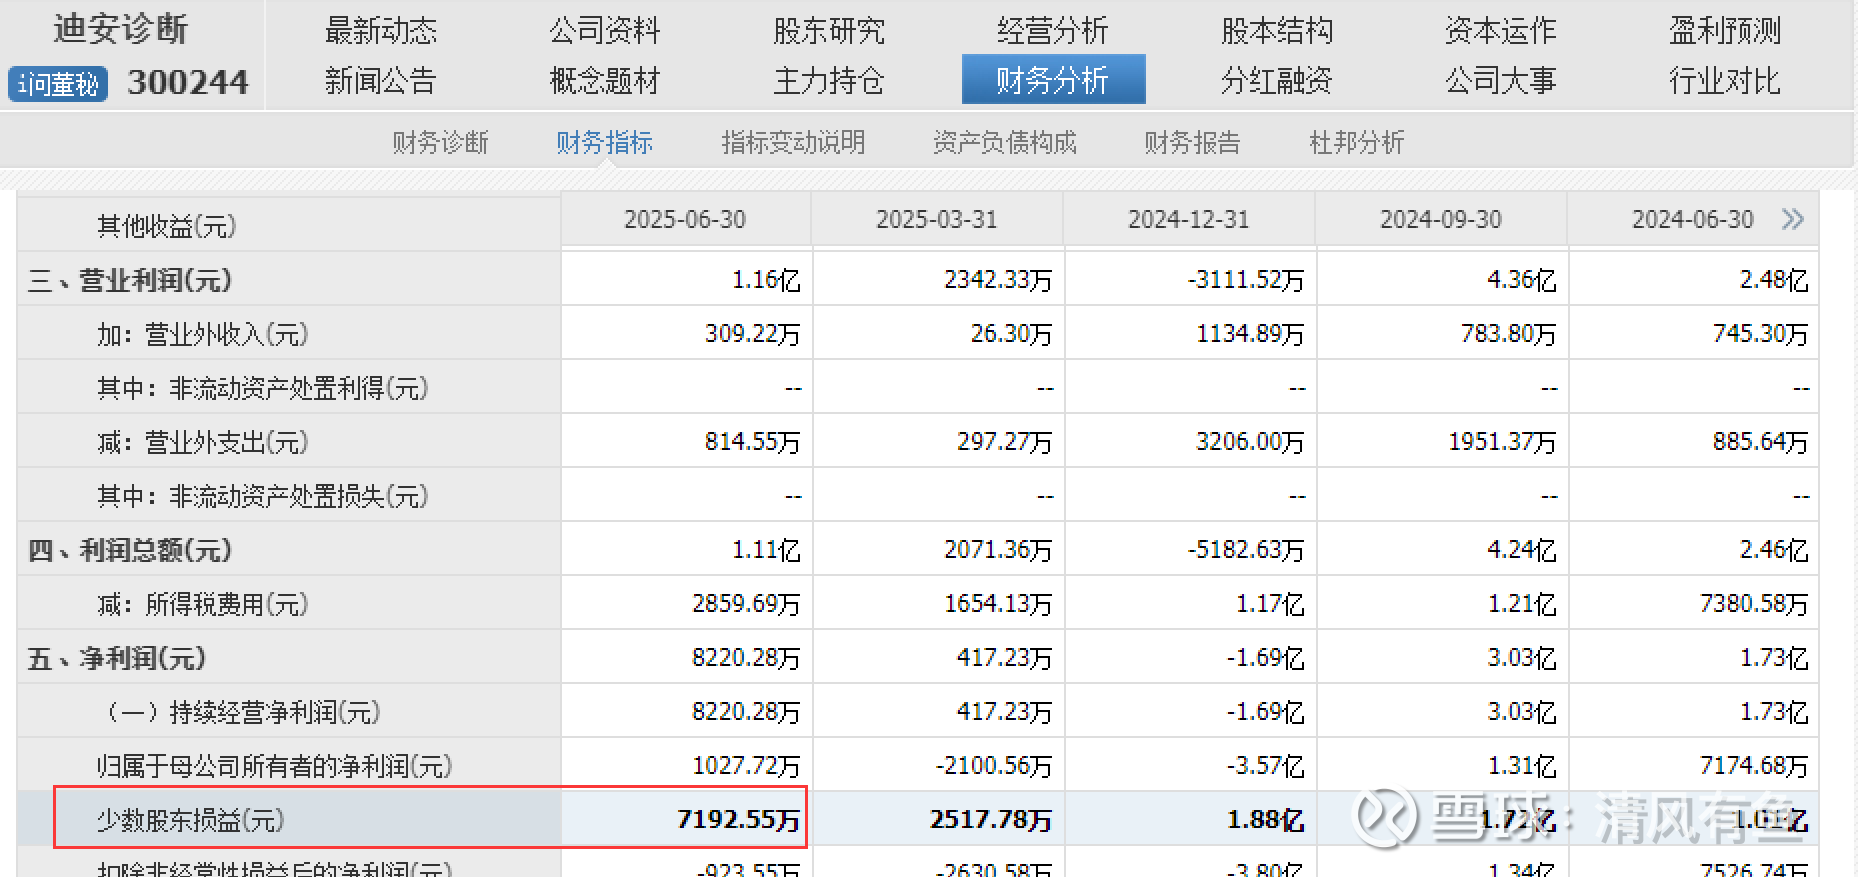Click the 减：所得税费用(元) row label

(x=202, y=604)
